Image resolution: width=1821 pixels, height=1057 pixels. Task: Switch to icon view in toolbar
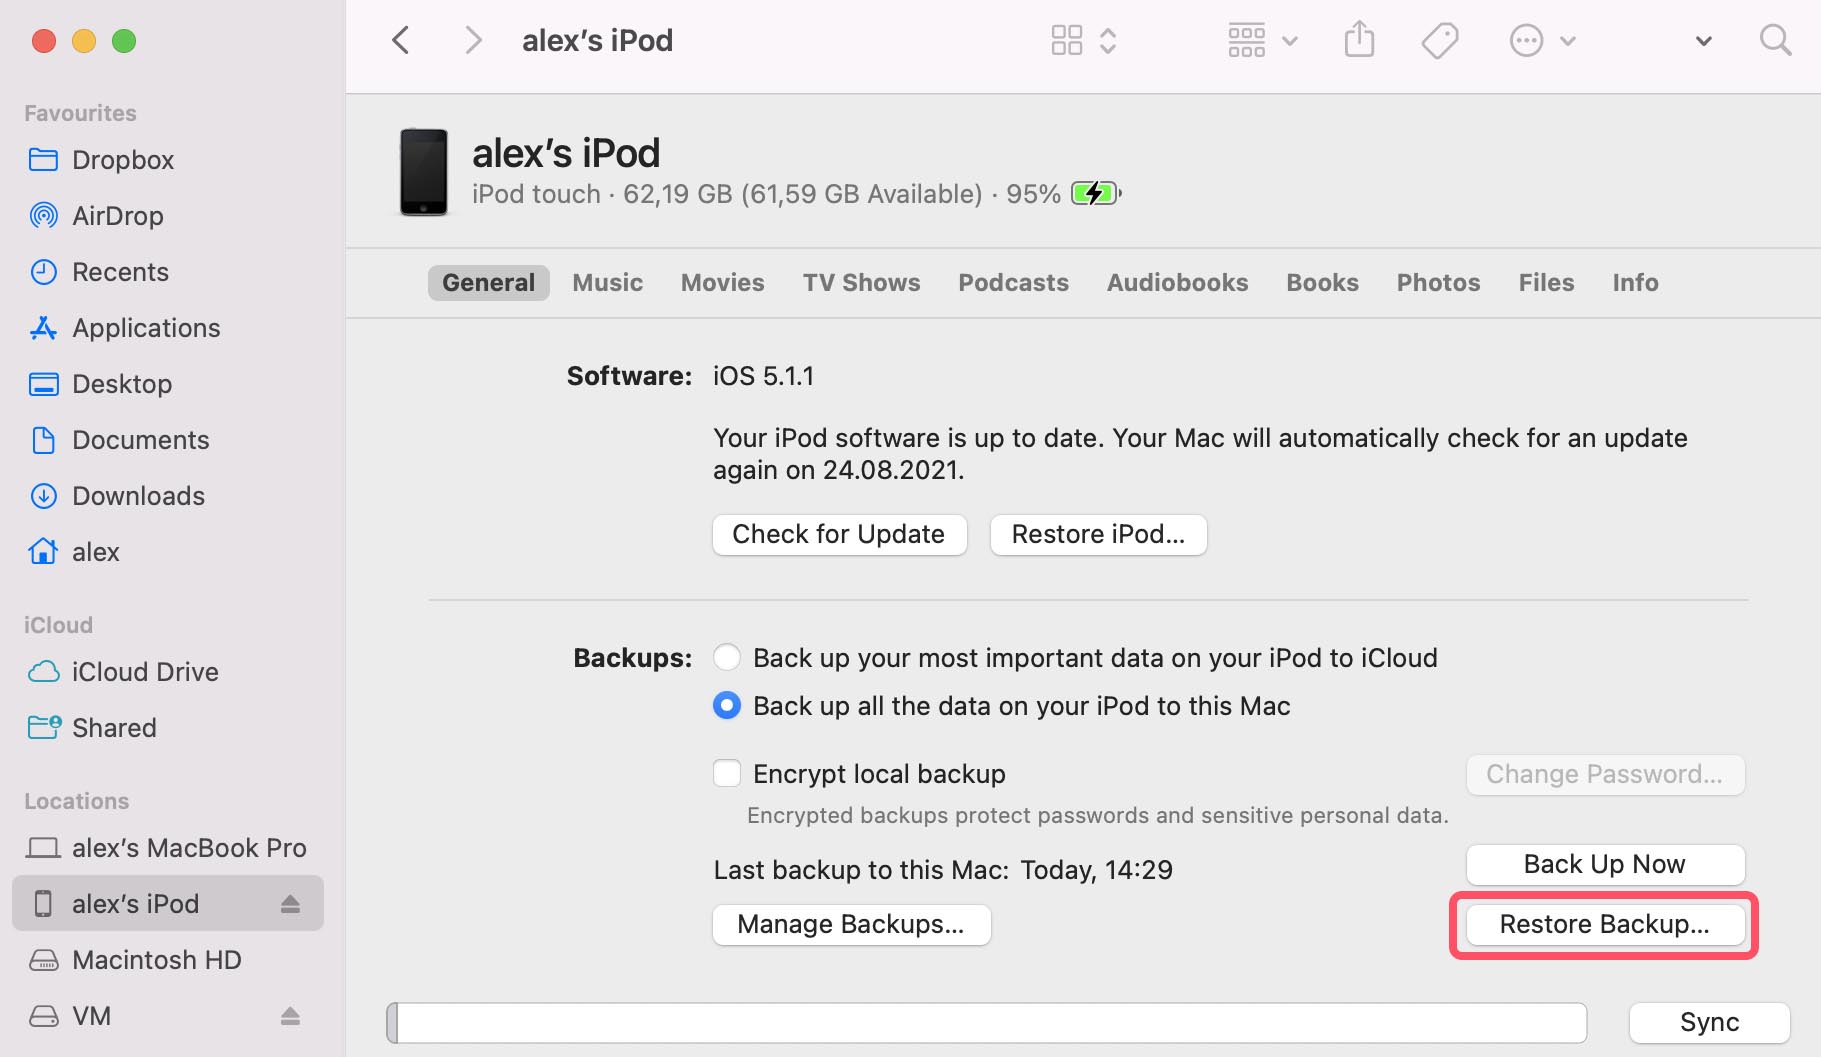point(1067,41)
